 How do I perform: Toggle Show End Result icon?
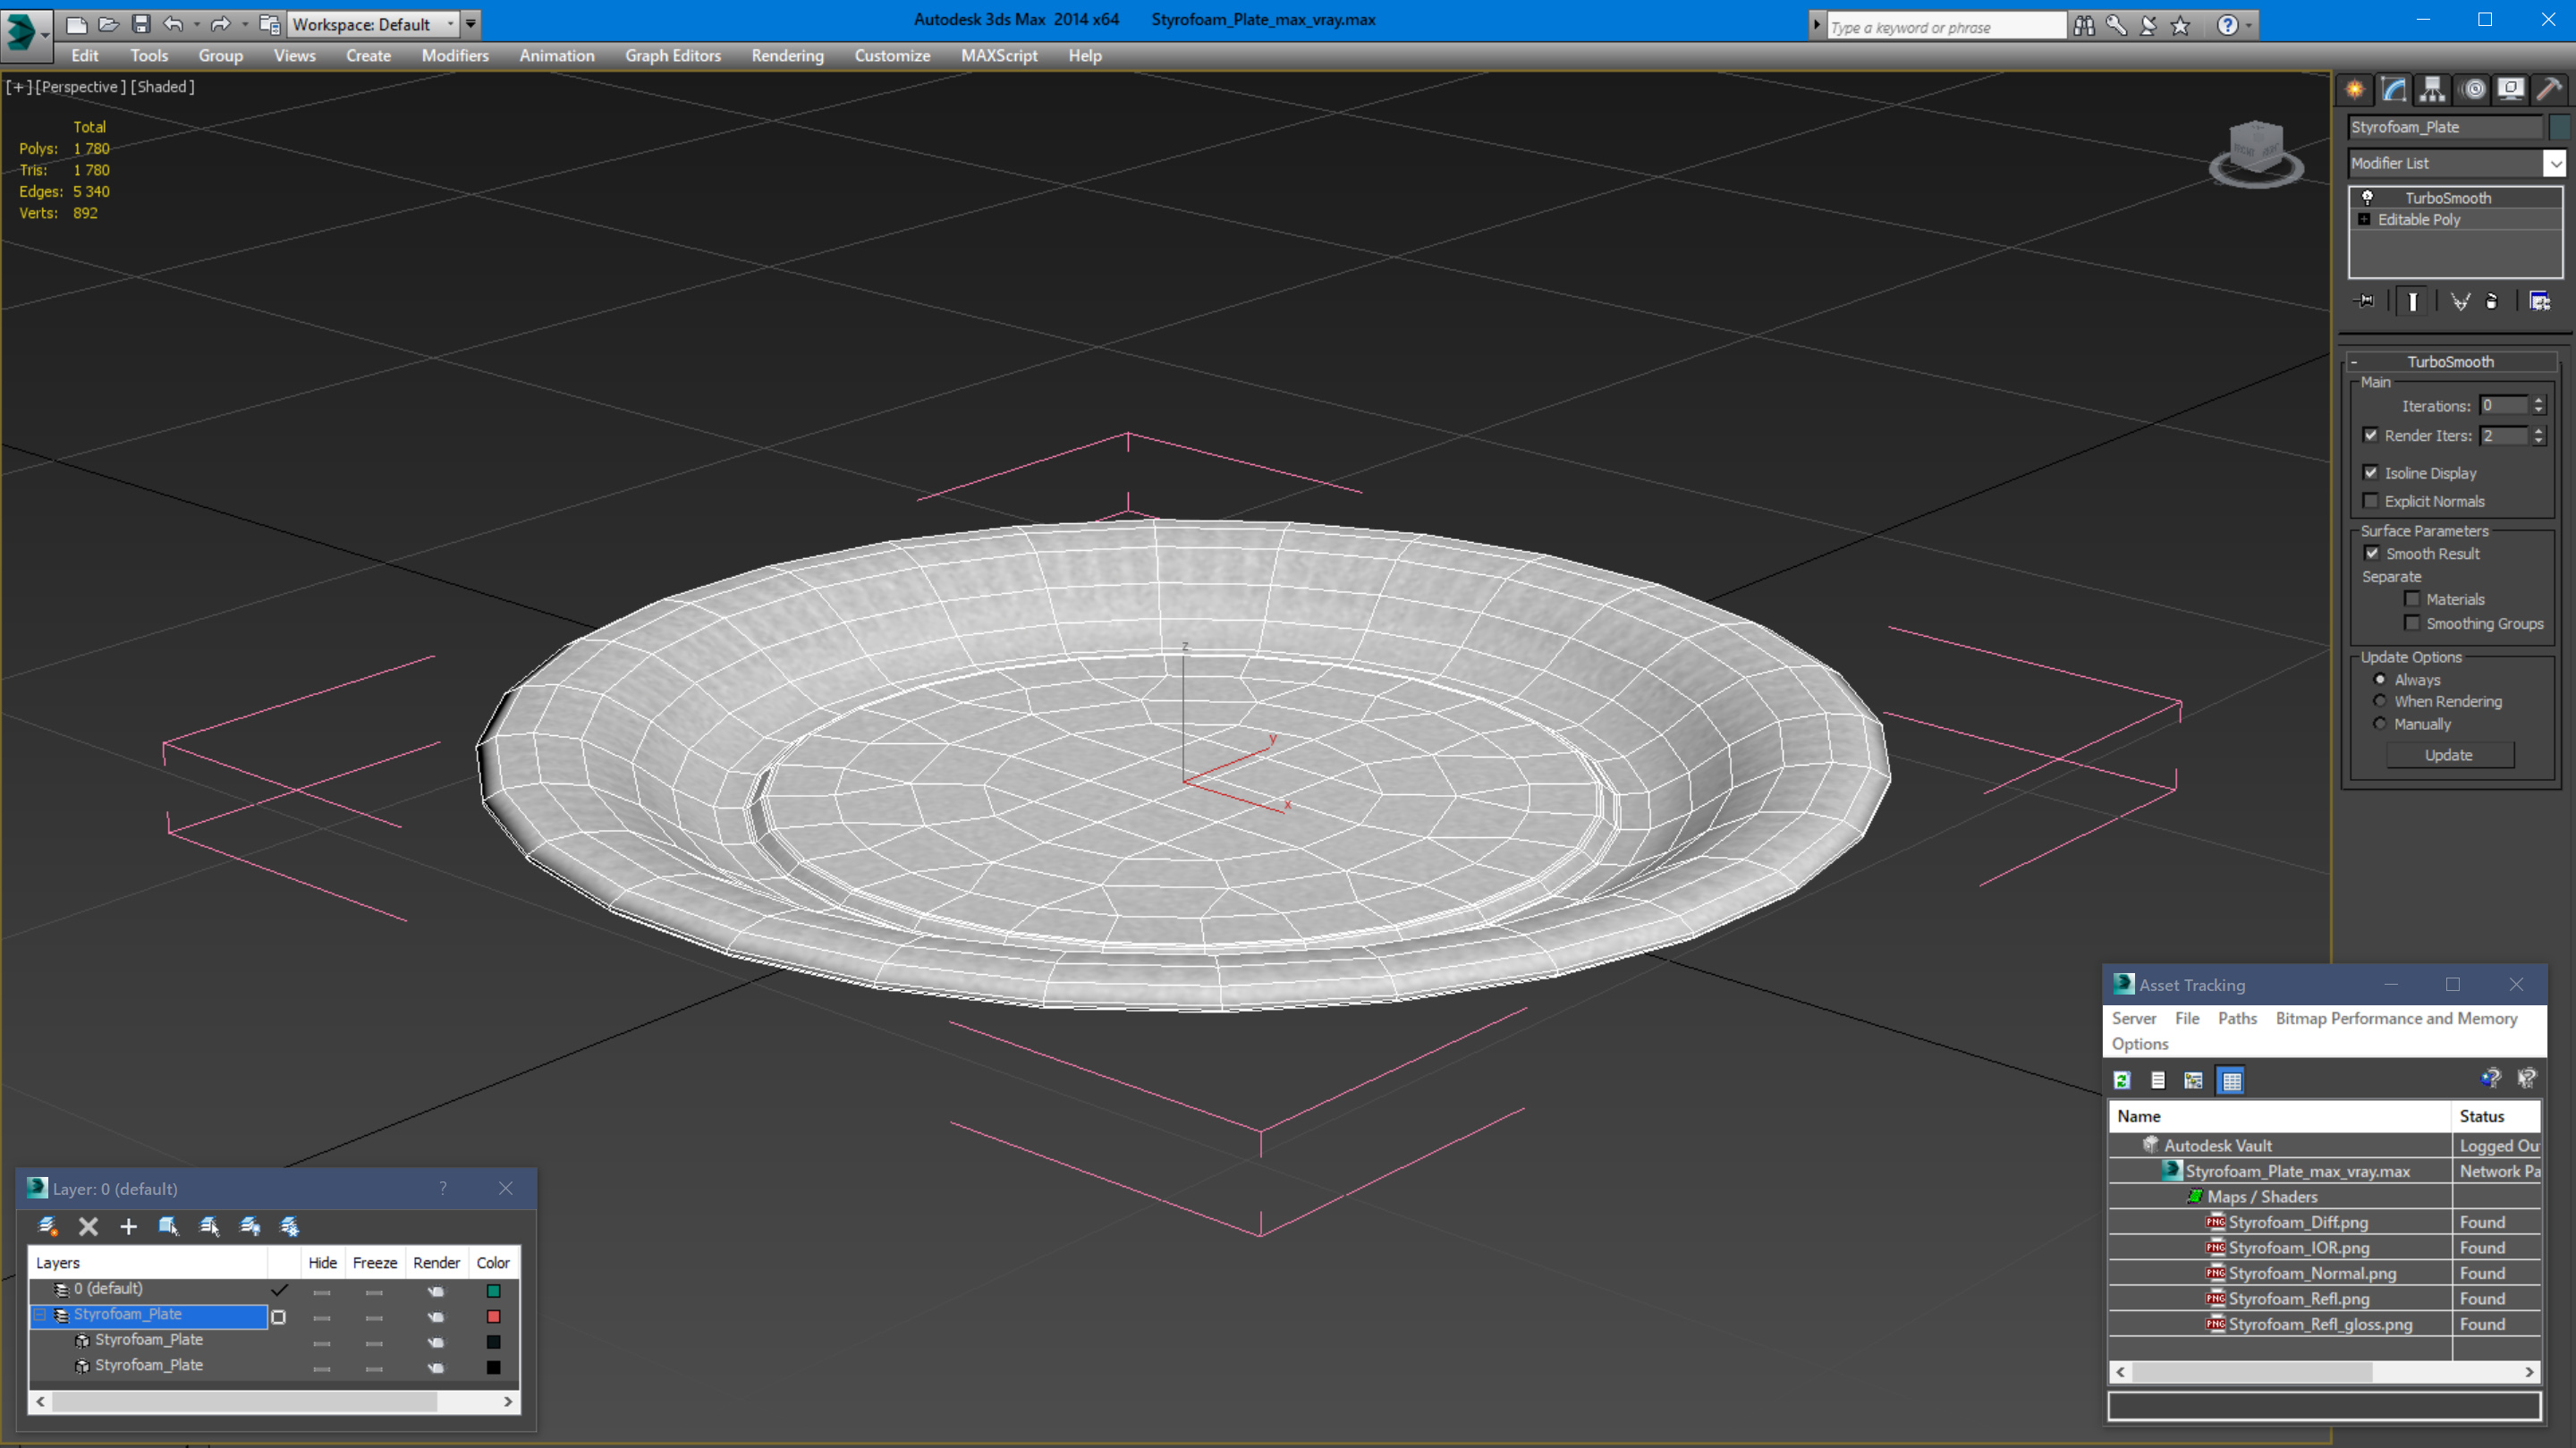pyautogui.click(x=2412, y=301)
